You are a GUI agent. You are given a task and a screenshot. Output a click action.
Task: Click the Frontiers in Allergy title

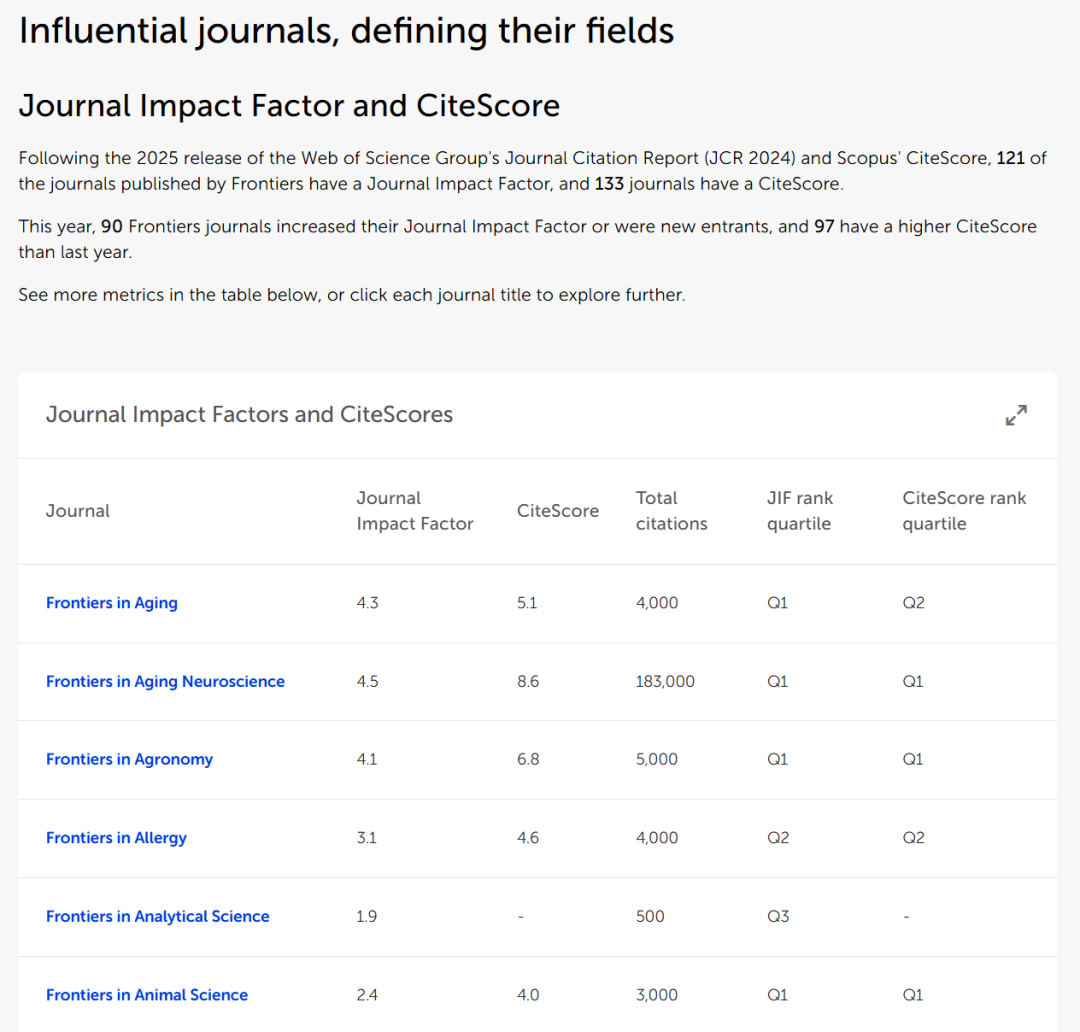tap(116, 838)
